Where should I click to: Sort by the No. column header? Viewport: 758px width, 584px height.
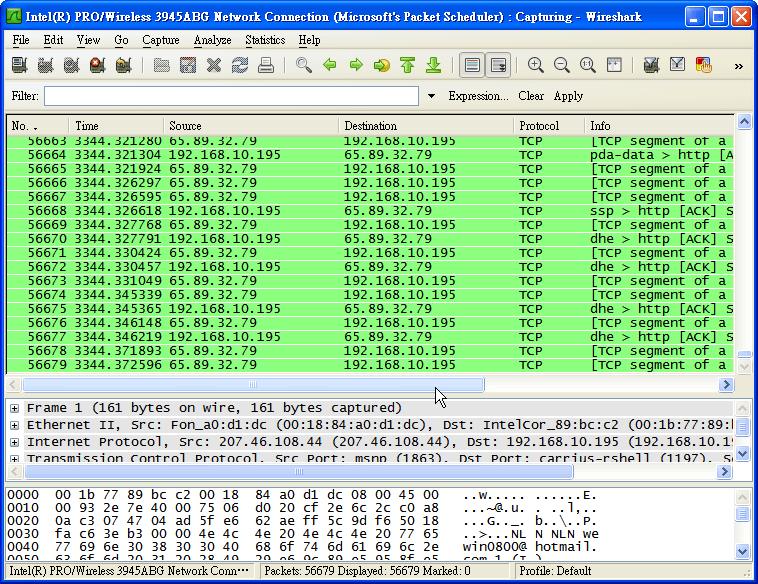(38, 126)
